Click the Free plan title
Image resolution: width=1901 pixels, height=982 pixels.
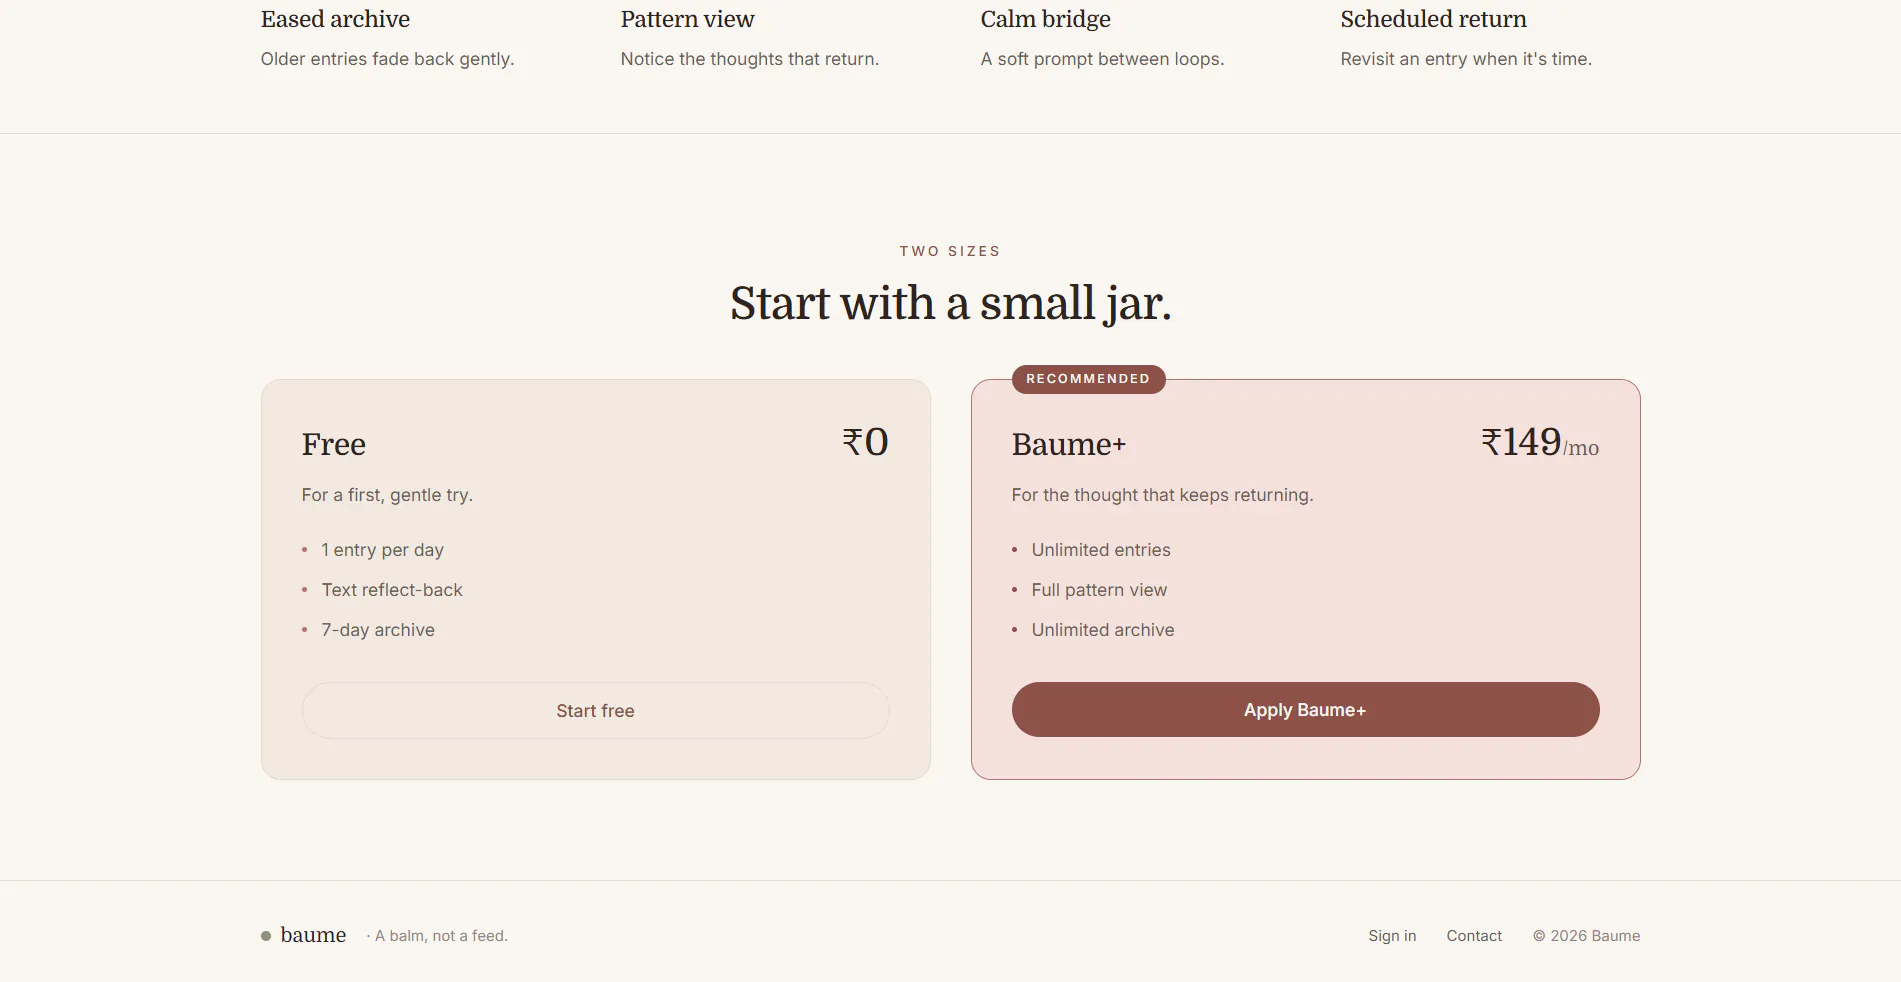(x=334, y=444)
